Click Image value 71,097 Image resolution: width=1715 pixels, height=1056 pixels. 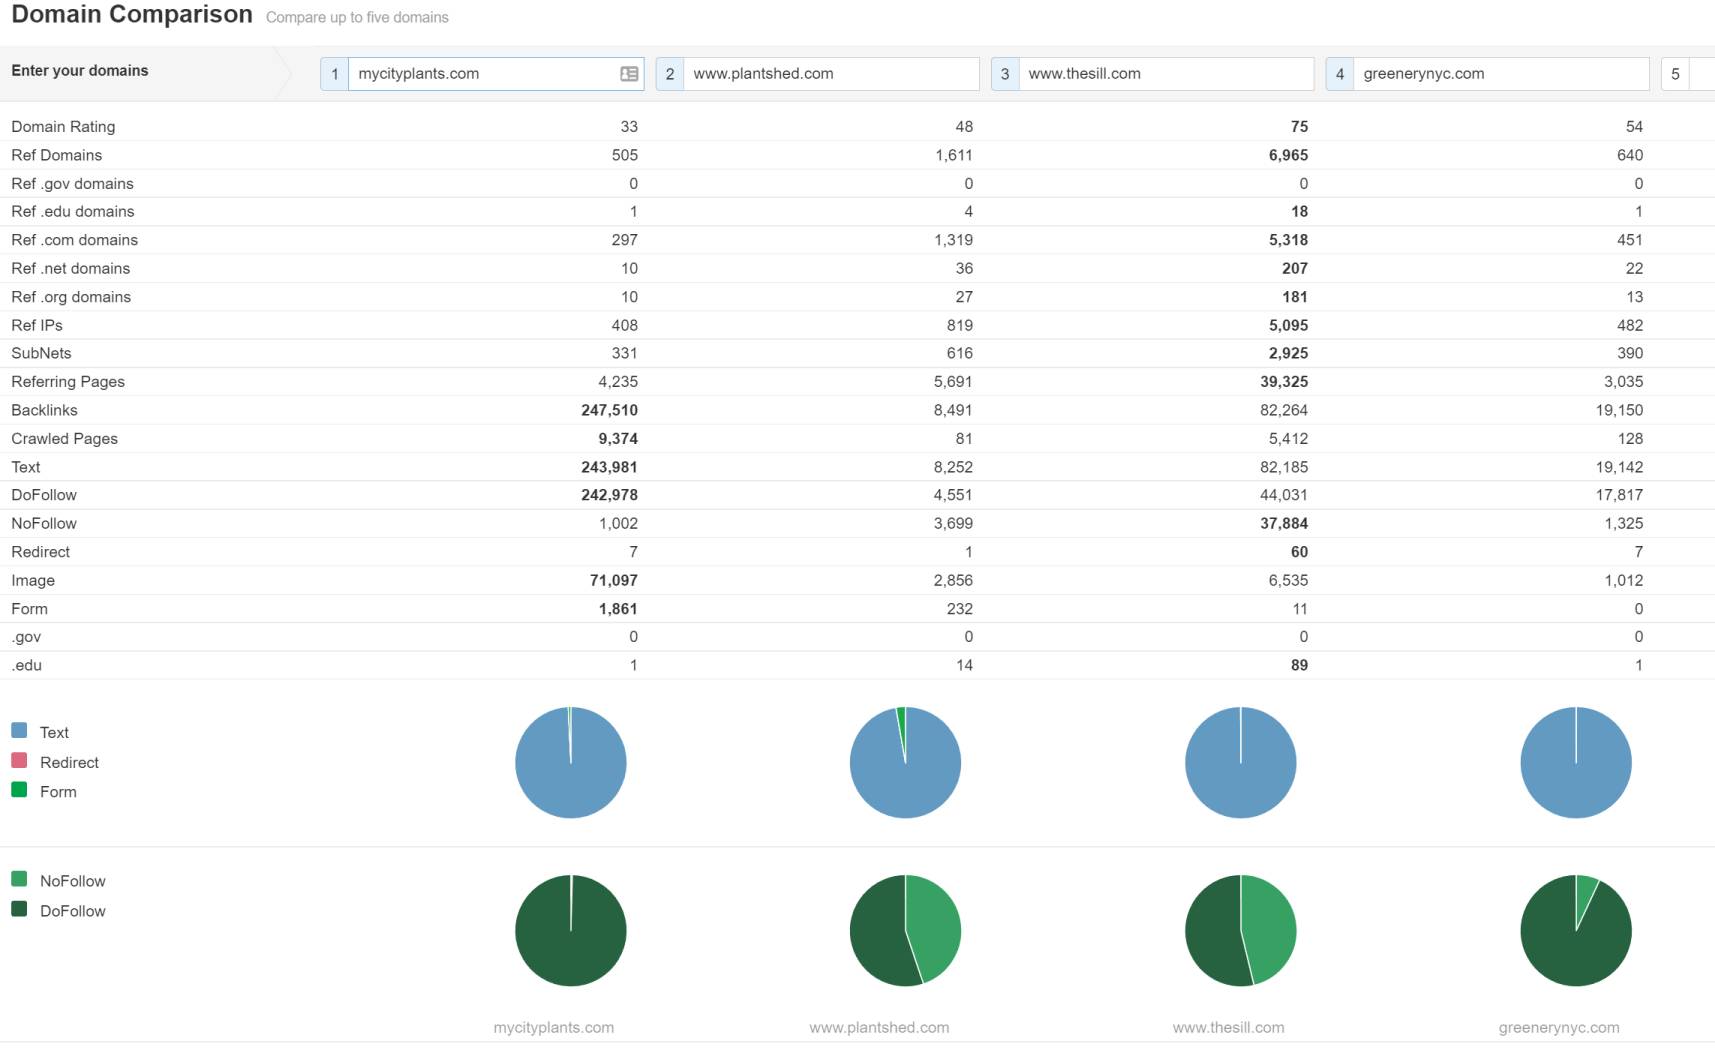(x=614, y=580)
